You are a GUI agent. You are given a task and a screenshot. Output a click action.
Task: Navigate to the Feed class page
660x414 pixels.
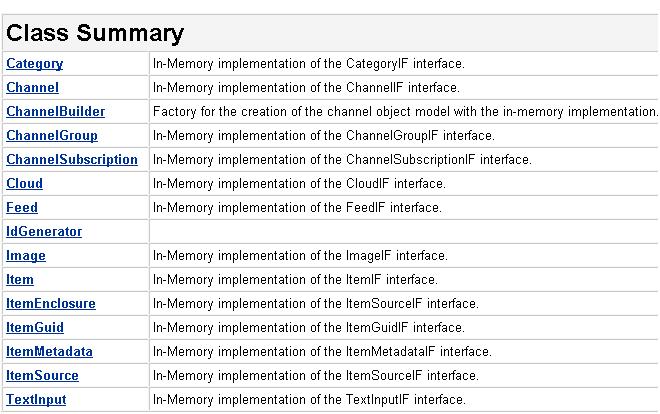tap(22, 207)
